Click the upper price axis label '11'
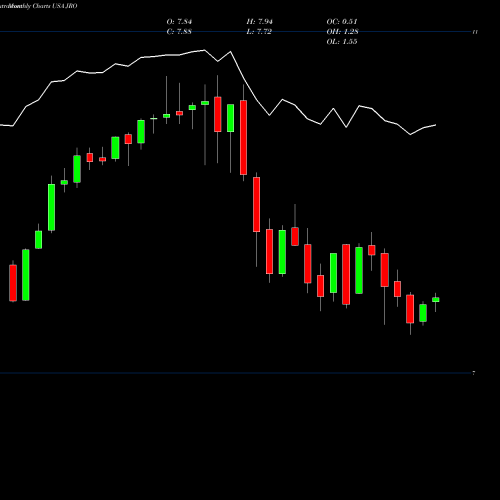Screen dimensions: 500x500 click(475, 32)
